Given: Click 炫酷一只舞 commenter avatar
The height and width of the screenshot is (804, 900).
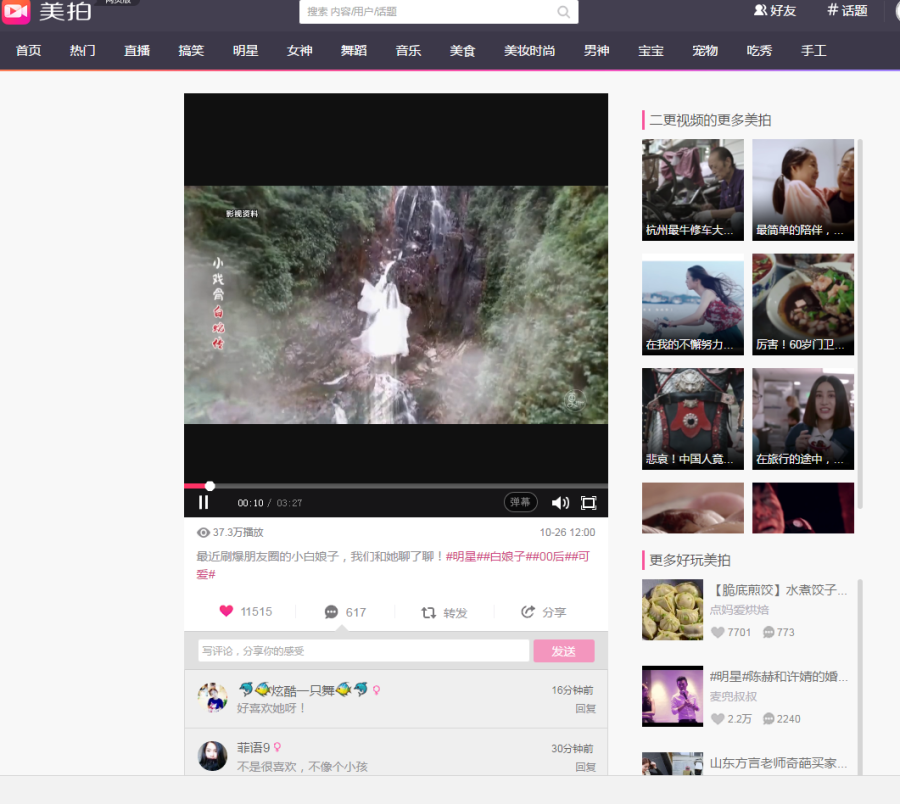Looking at the screenshot, I should 212,697.
